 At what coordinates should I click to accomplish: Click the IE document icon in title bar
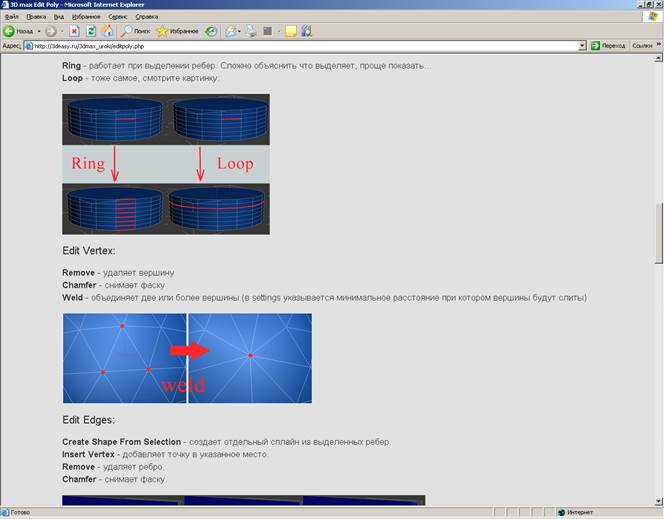click(5, 5)
